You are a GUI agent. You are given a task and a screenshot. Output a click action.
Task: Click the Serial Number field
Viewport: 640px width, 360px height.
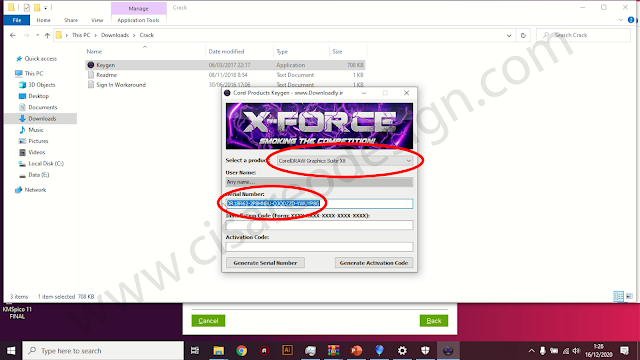(x=319, y=203)
